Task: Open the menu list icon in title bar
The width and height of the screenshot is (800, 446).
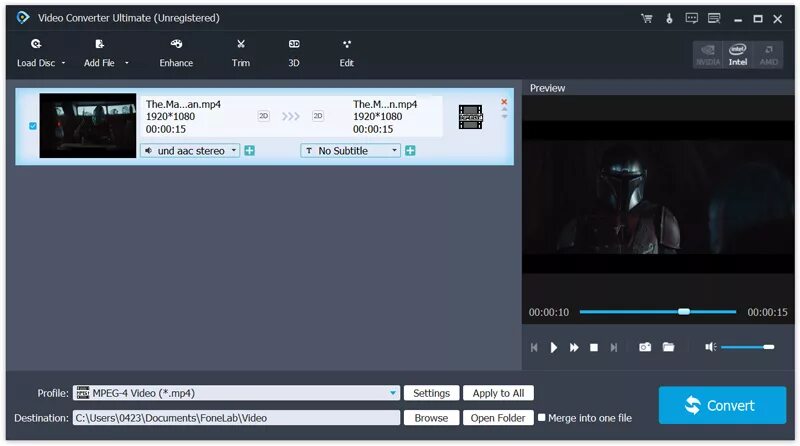Action: [x=714, y=19]
